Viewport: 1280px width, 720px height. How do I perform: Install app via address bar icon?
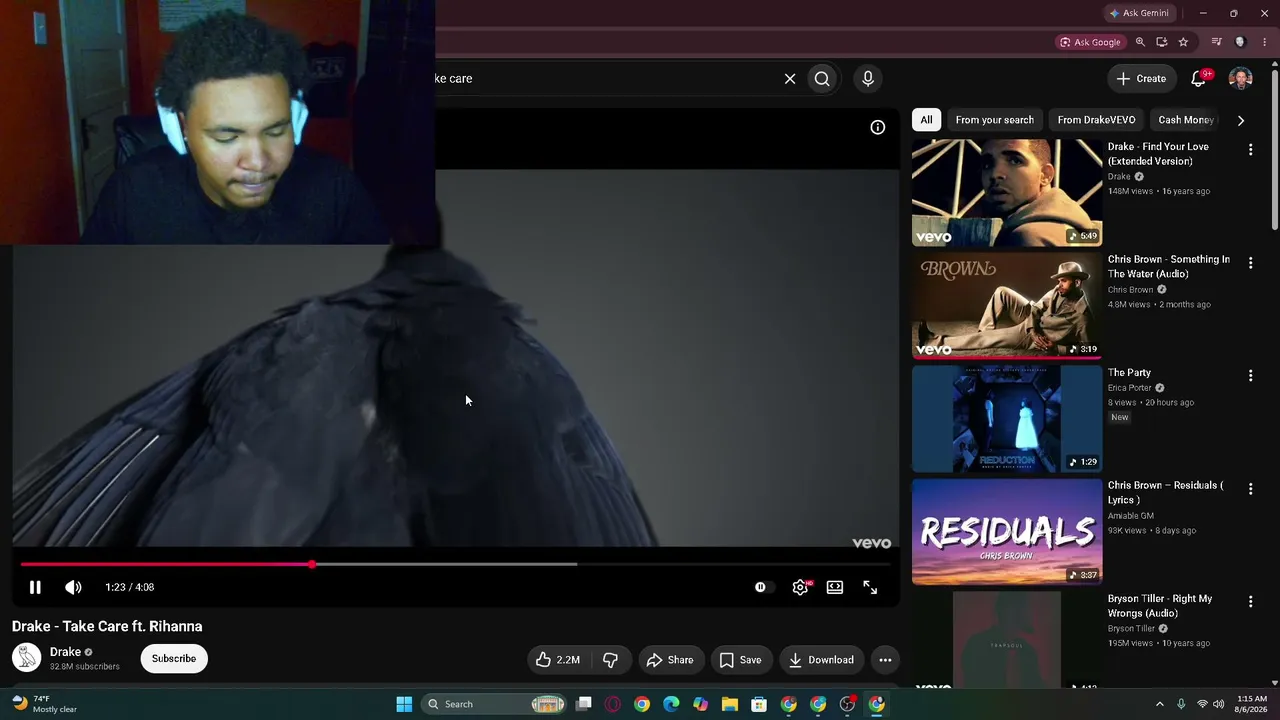[x=1162, y=42]
